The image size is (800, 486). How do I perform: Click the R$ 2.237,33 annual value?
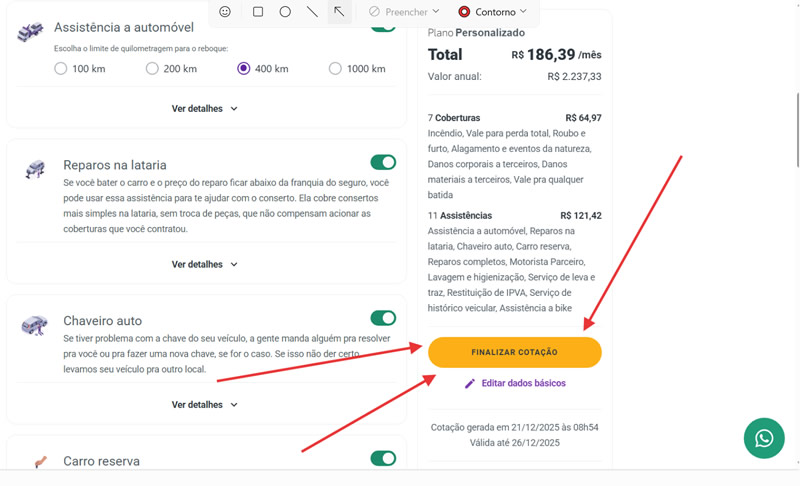pos(574,76)
